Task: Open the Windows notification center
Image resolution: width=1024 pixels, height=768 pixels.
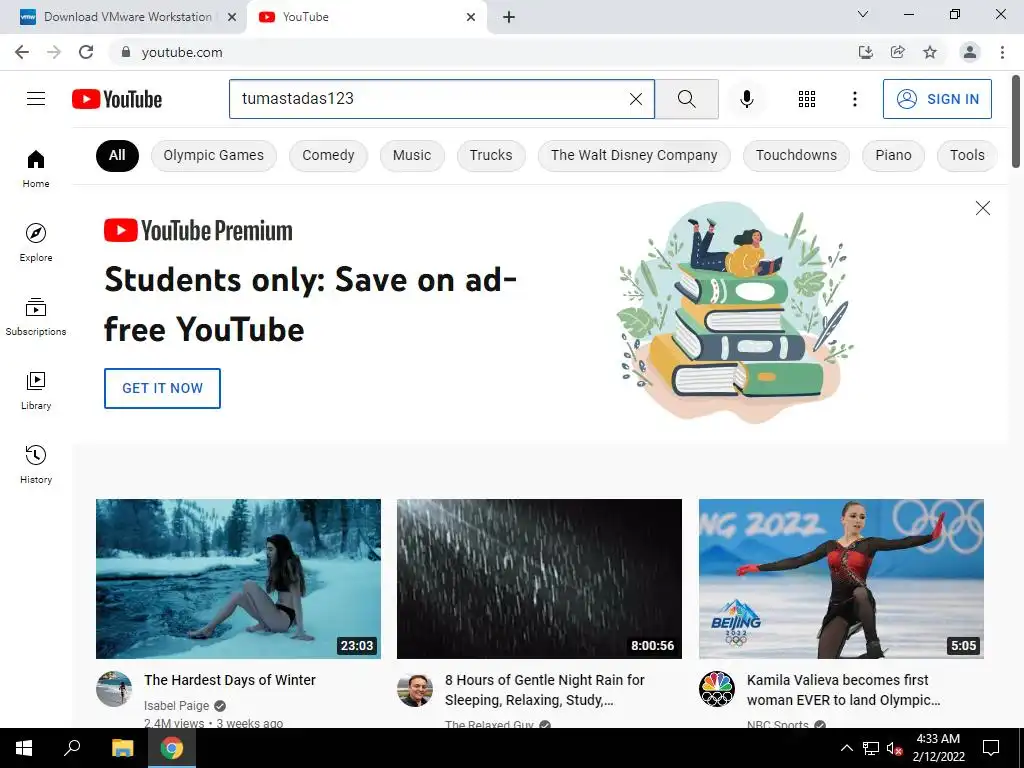Action: 991,748
